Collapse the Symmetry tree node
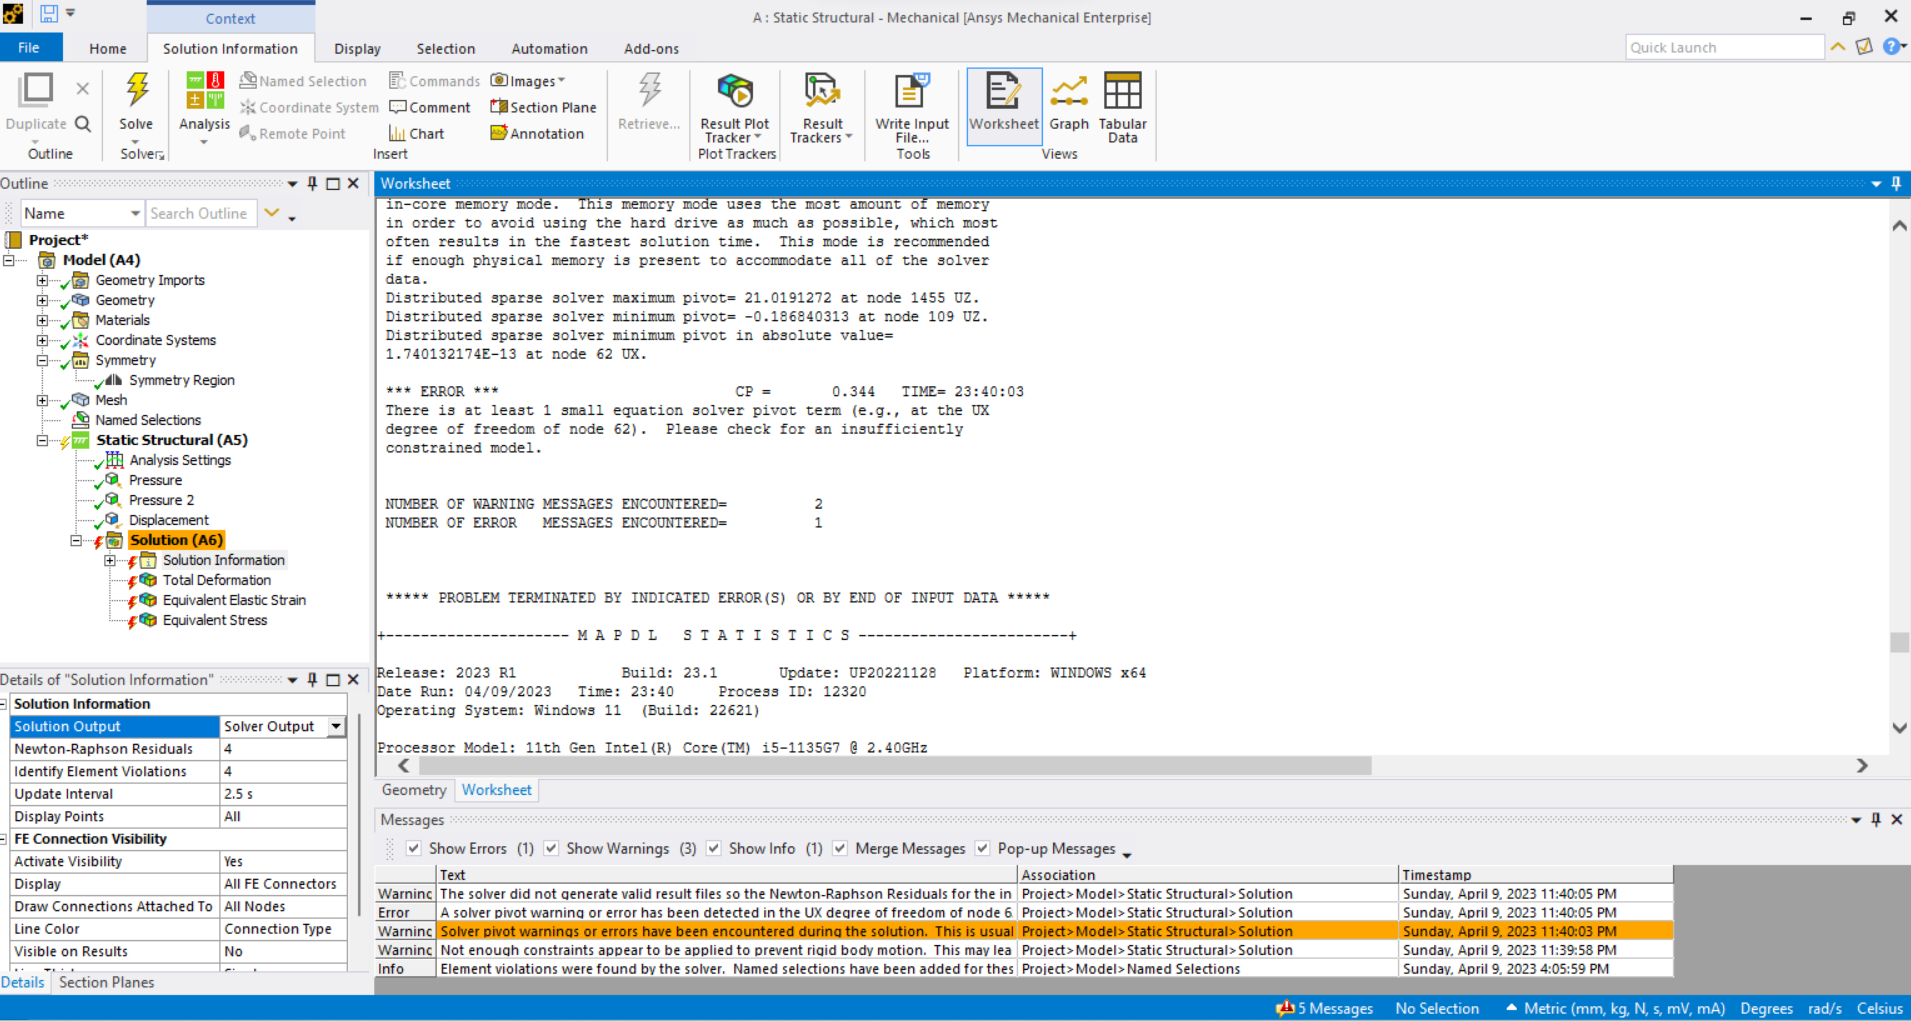This screenshot has width=1911, height=1022. [42, 360]
